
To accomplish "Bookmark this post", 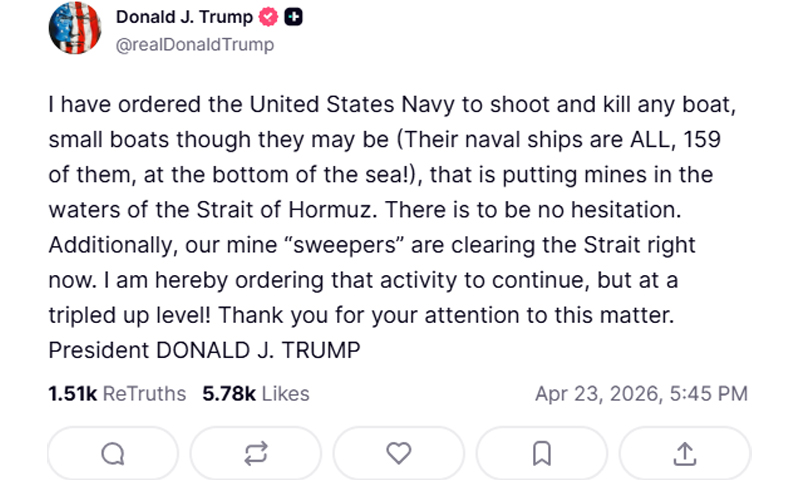I will [541, 453].
